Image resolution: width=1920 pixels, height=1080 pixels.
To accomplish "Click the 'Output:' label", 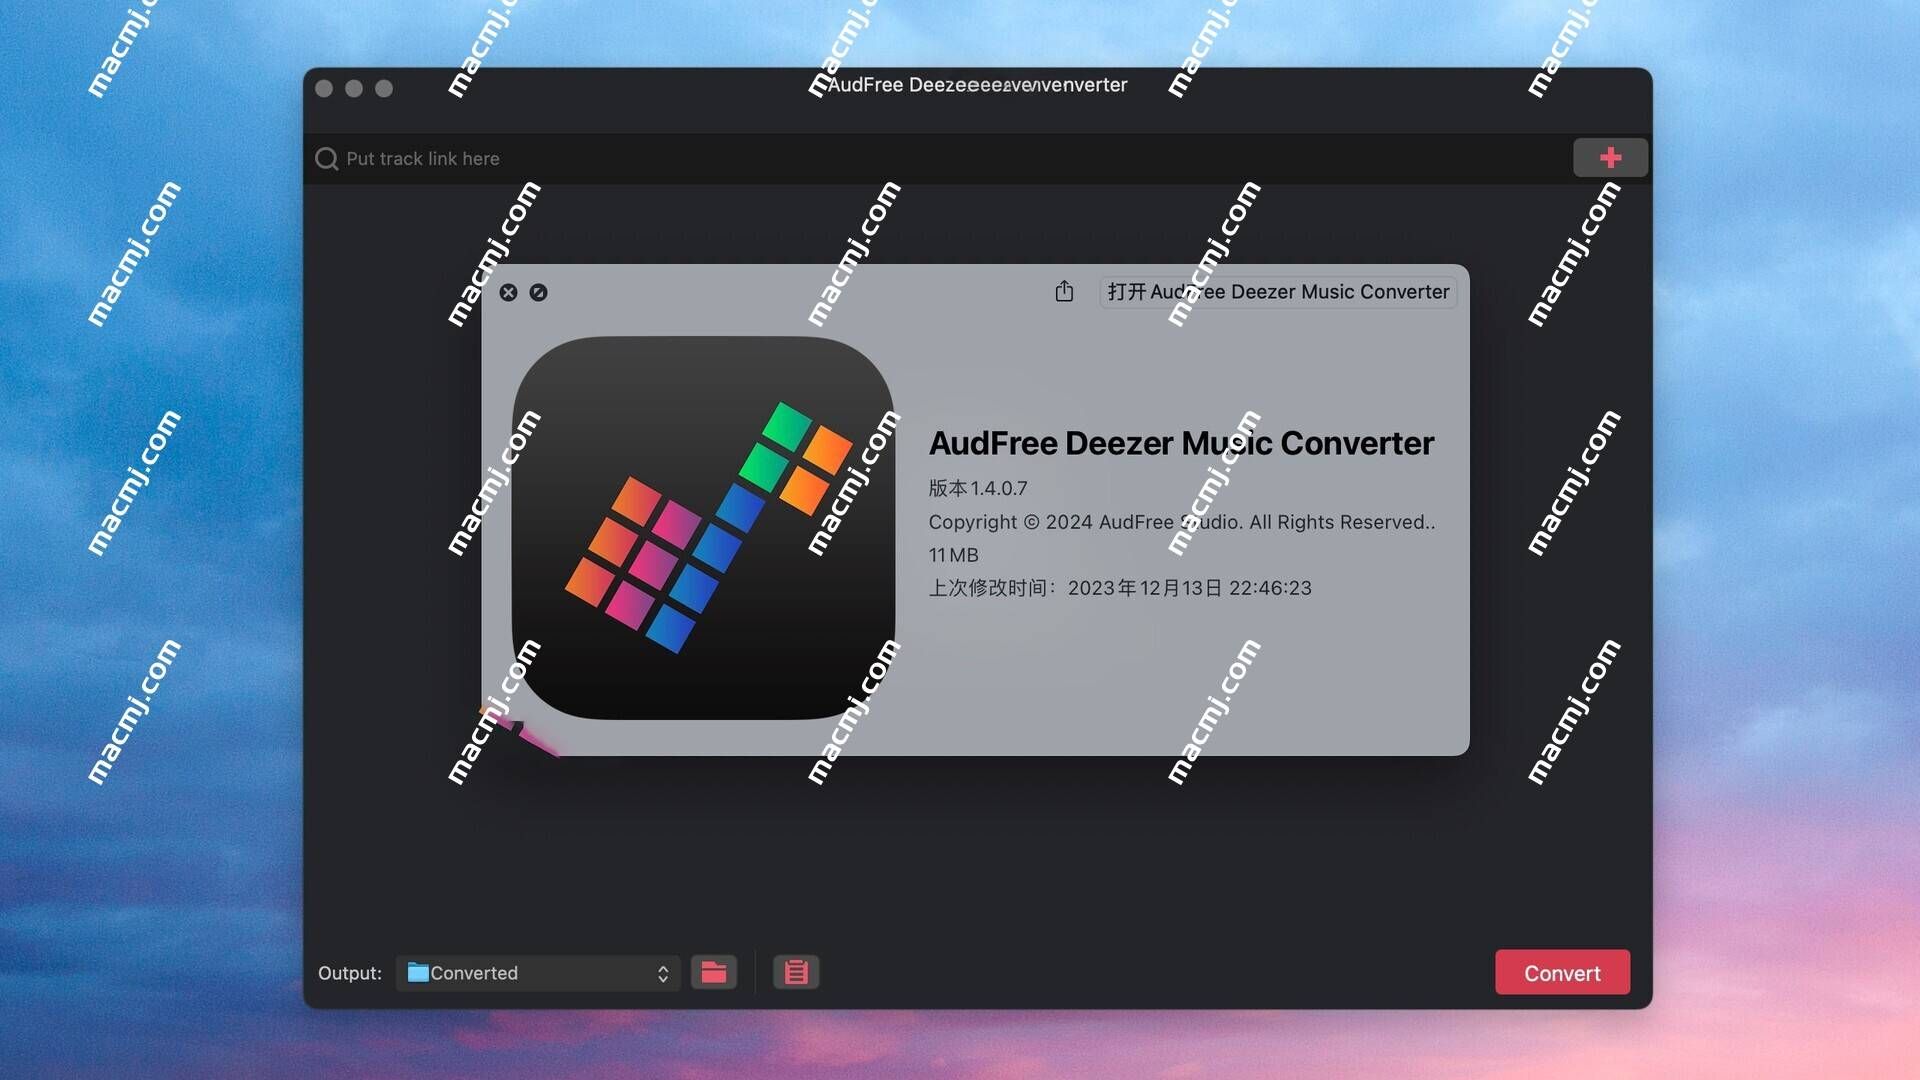I will (x=349, y=973).
